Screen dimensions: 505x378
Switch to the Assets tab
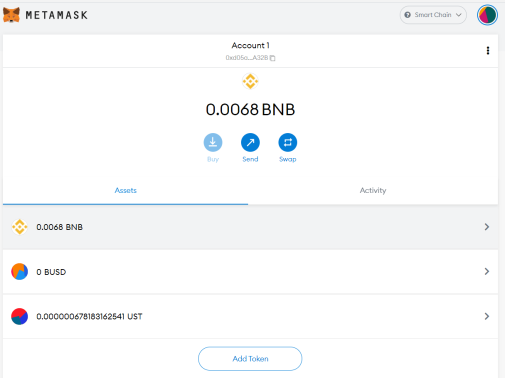click(x=126, y=190)
